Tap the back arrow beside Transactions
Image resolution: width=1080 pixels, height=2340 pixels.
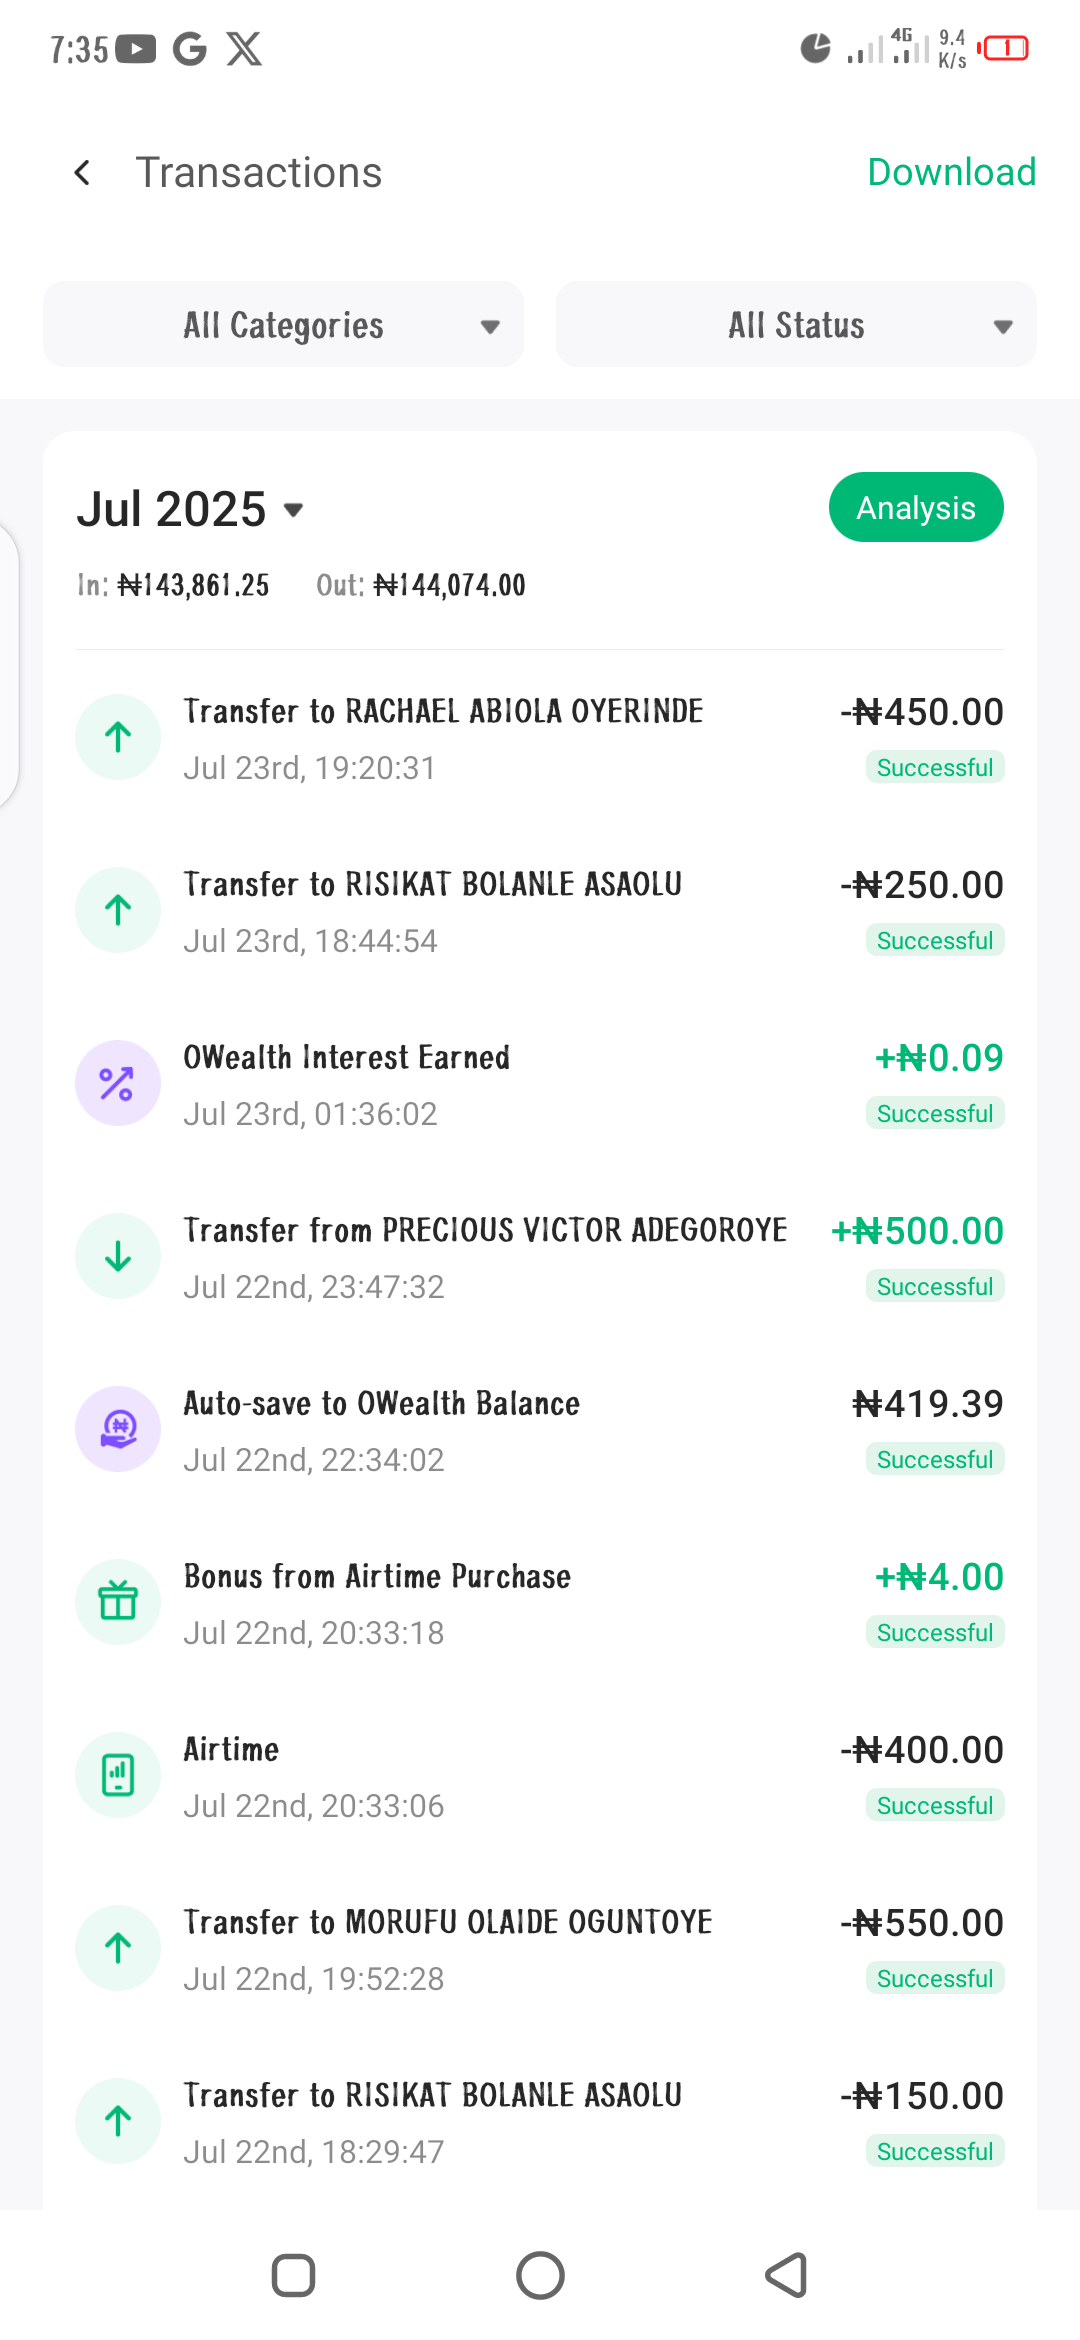(83, 173)
